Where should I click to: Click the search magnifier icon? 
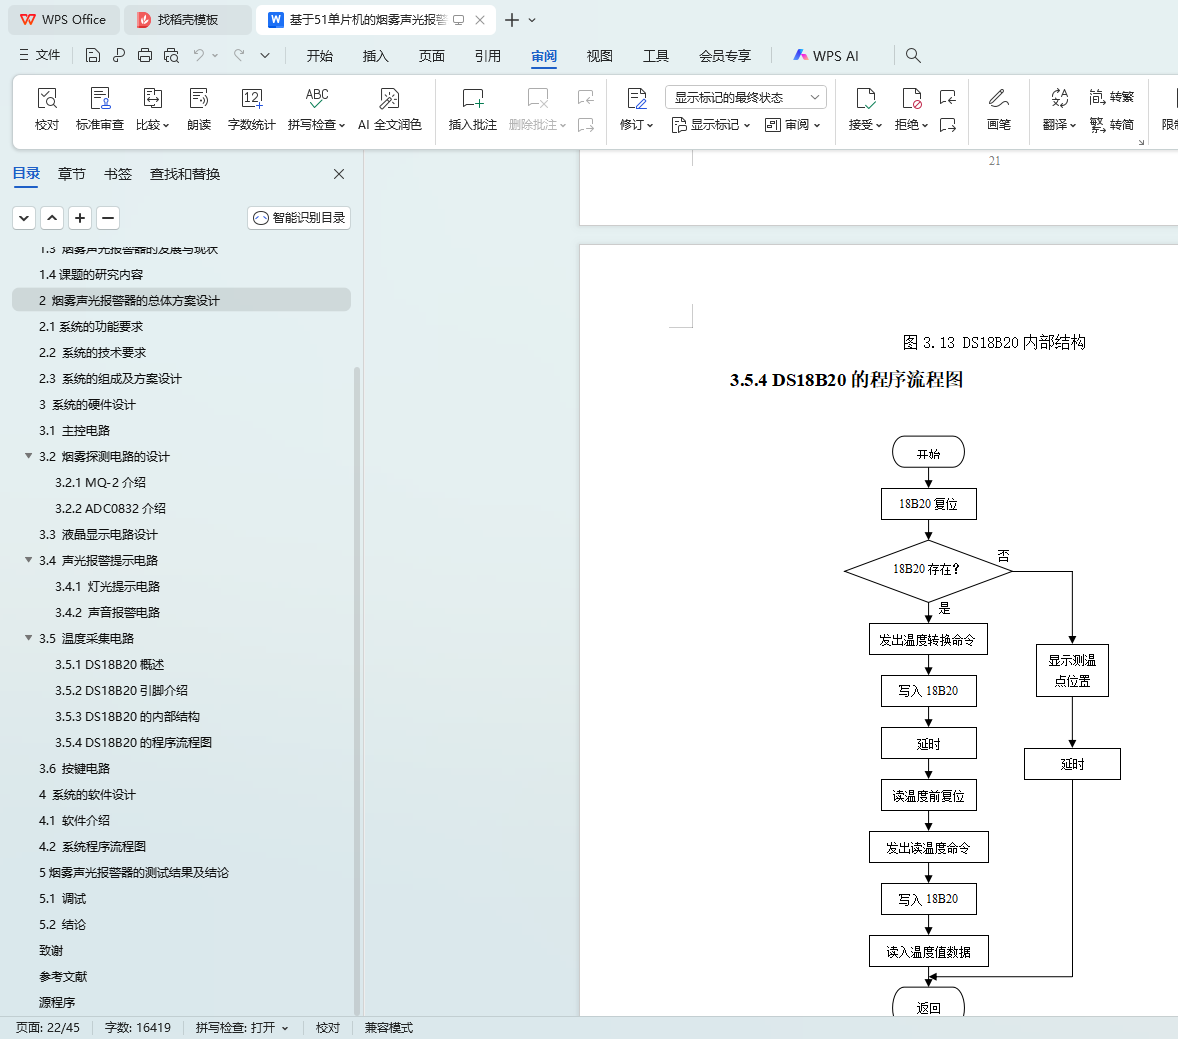913,55
